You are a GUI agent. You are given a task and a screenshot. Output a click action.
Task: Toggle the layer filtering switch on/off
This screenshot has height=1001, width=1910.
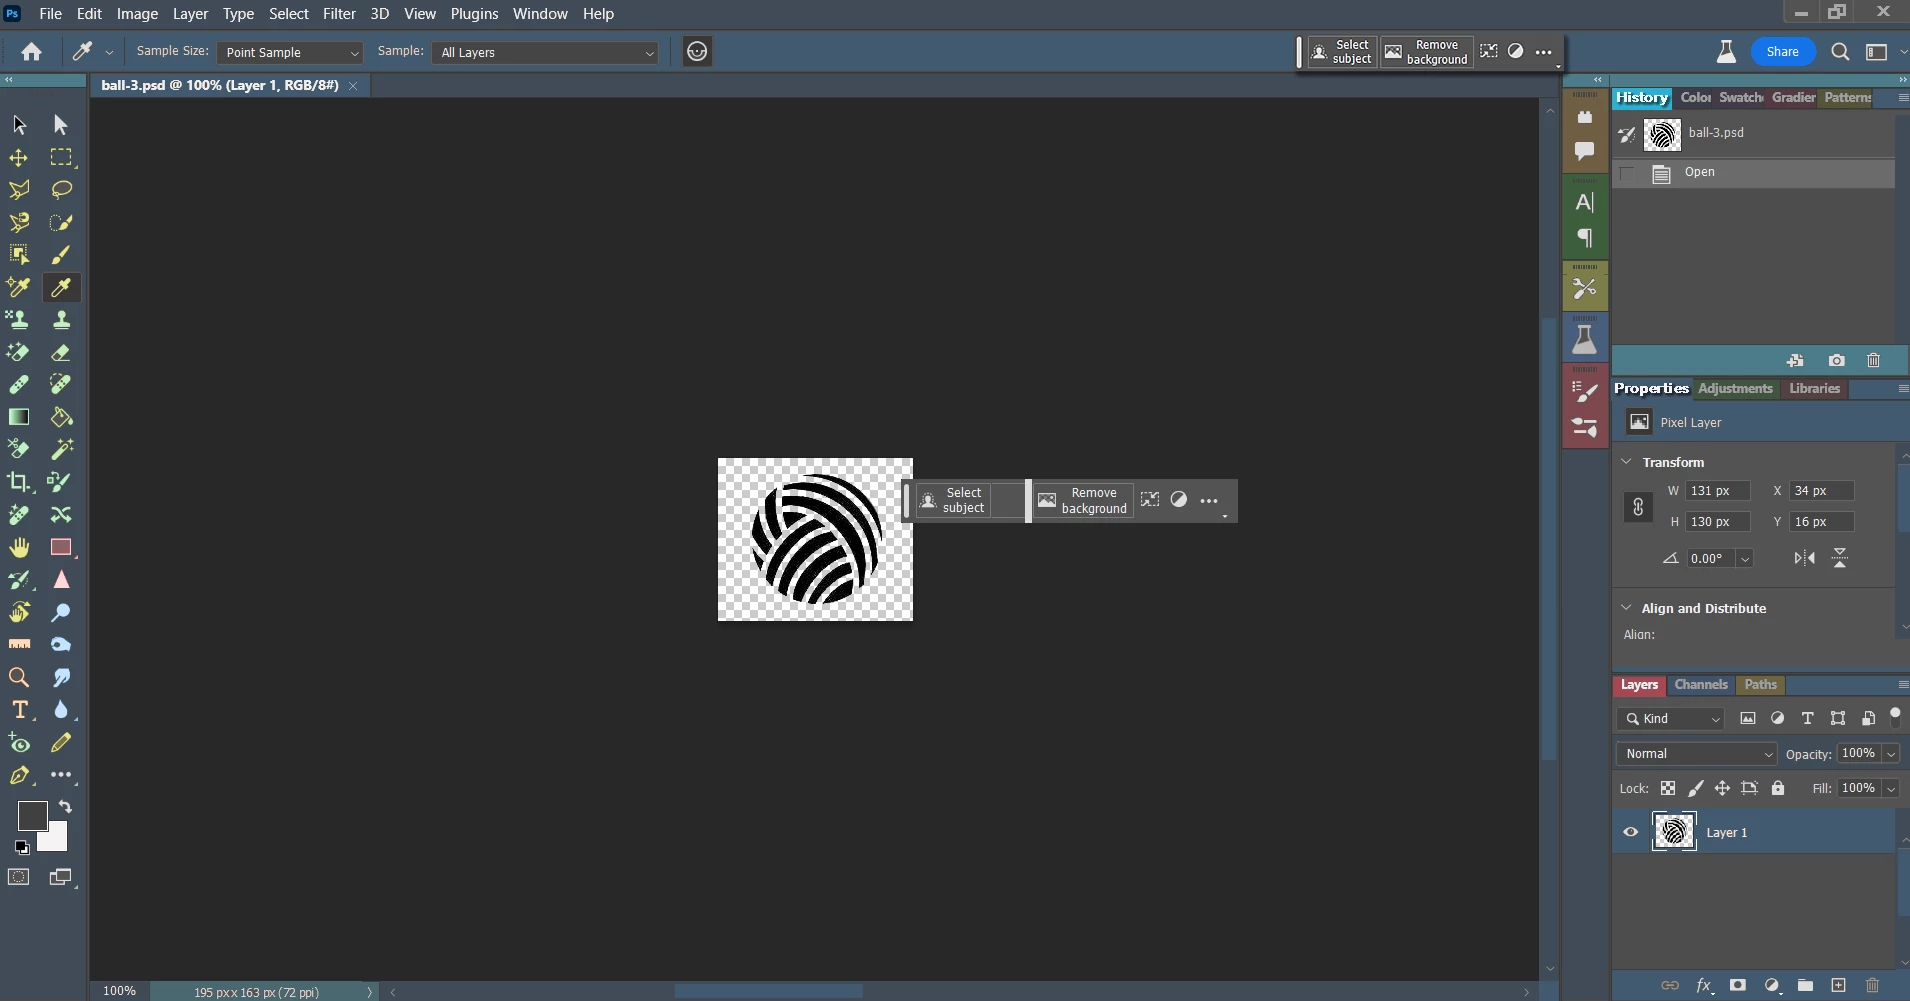click(1895, 716)
